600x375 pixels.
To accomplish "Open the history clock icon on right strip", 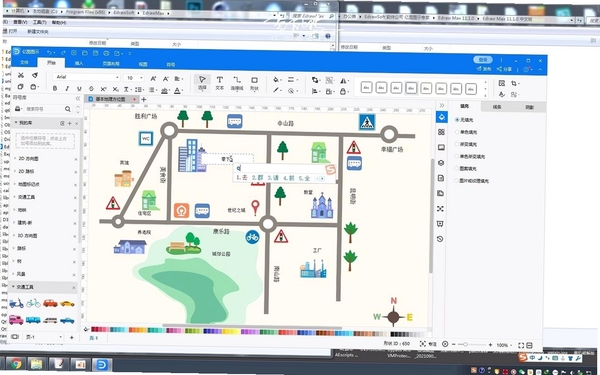I will 440,239.
